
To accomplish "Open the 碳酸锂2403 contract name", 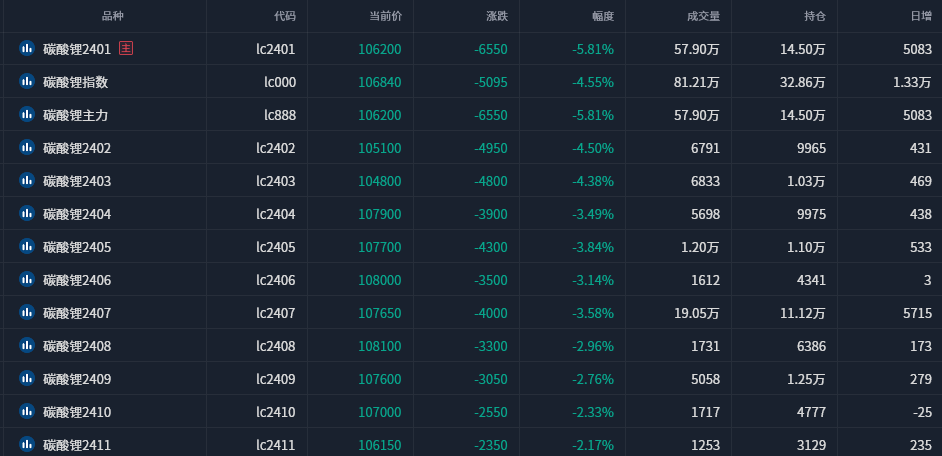I will pos(77,181).
